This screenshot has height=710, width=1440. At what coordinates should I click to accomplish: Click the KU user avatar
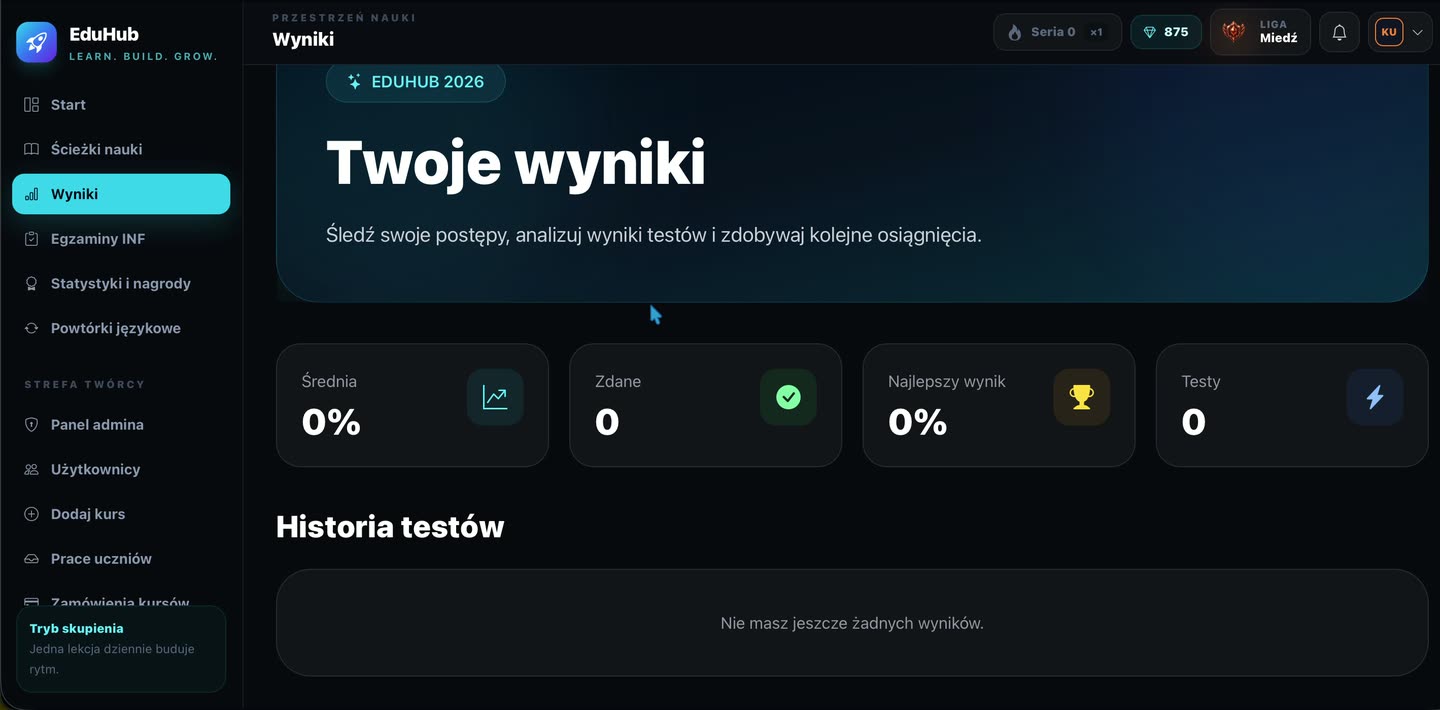1389,32
